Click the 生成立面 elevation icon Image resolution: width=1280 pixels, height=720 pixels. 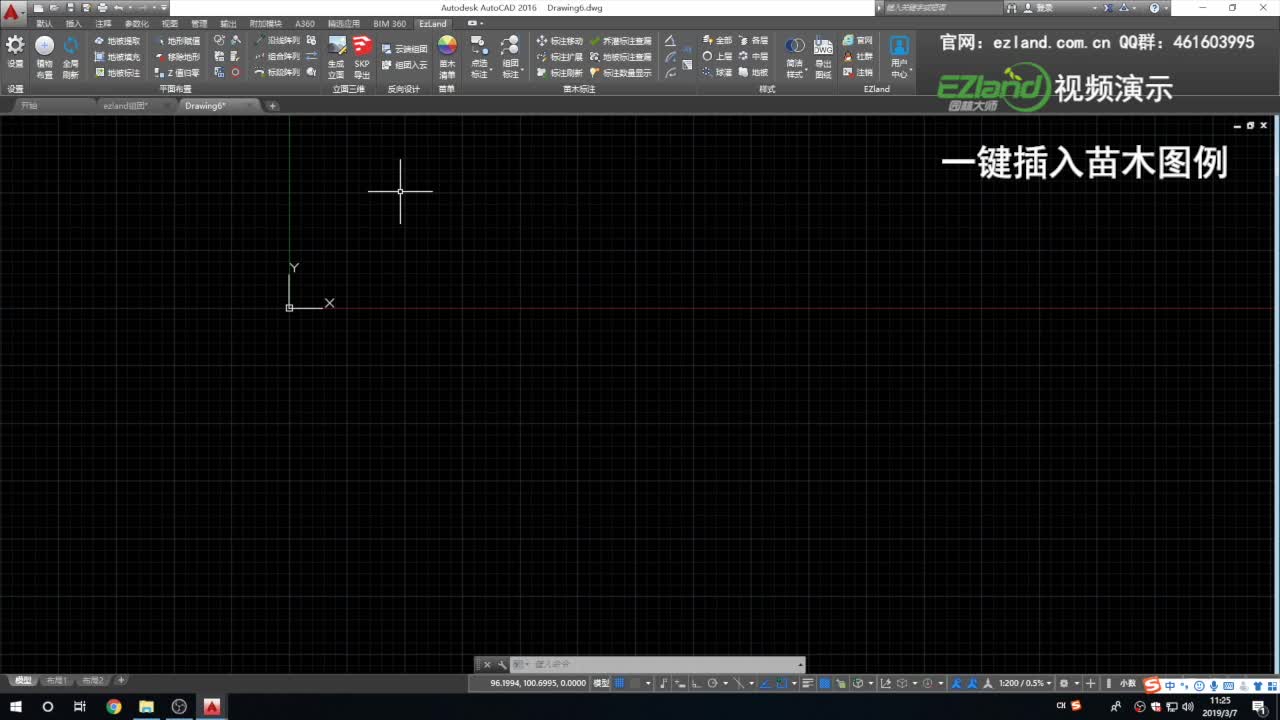click(336, 58)
